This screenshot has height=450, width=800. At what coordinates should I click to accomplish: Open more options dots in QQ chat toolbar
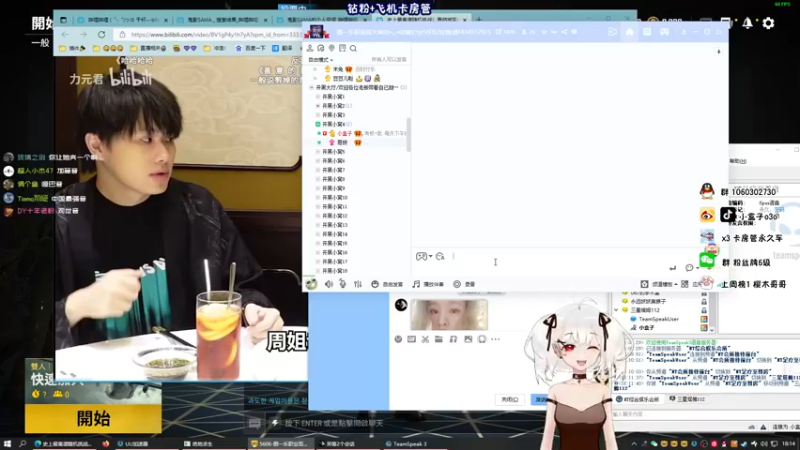[495, 339]
